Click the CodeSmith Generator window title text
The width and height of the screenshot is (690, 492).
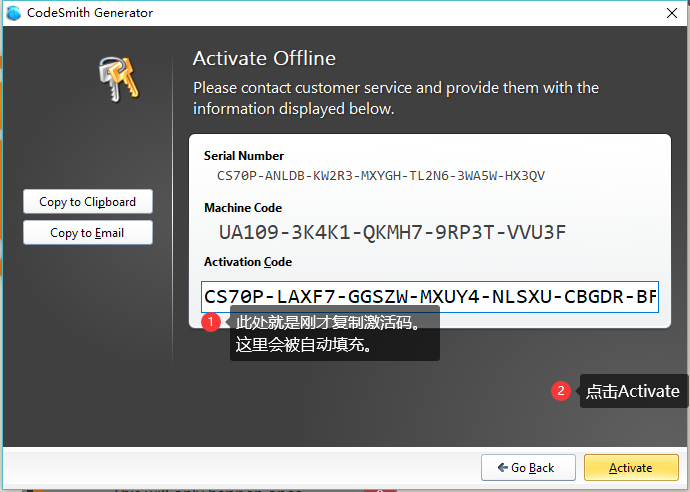click(x=90, y=13)
